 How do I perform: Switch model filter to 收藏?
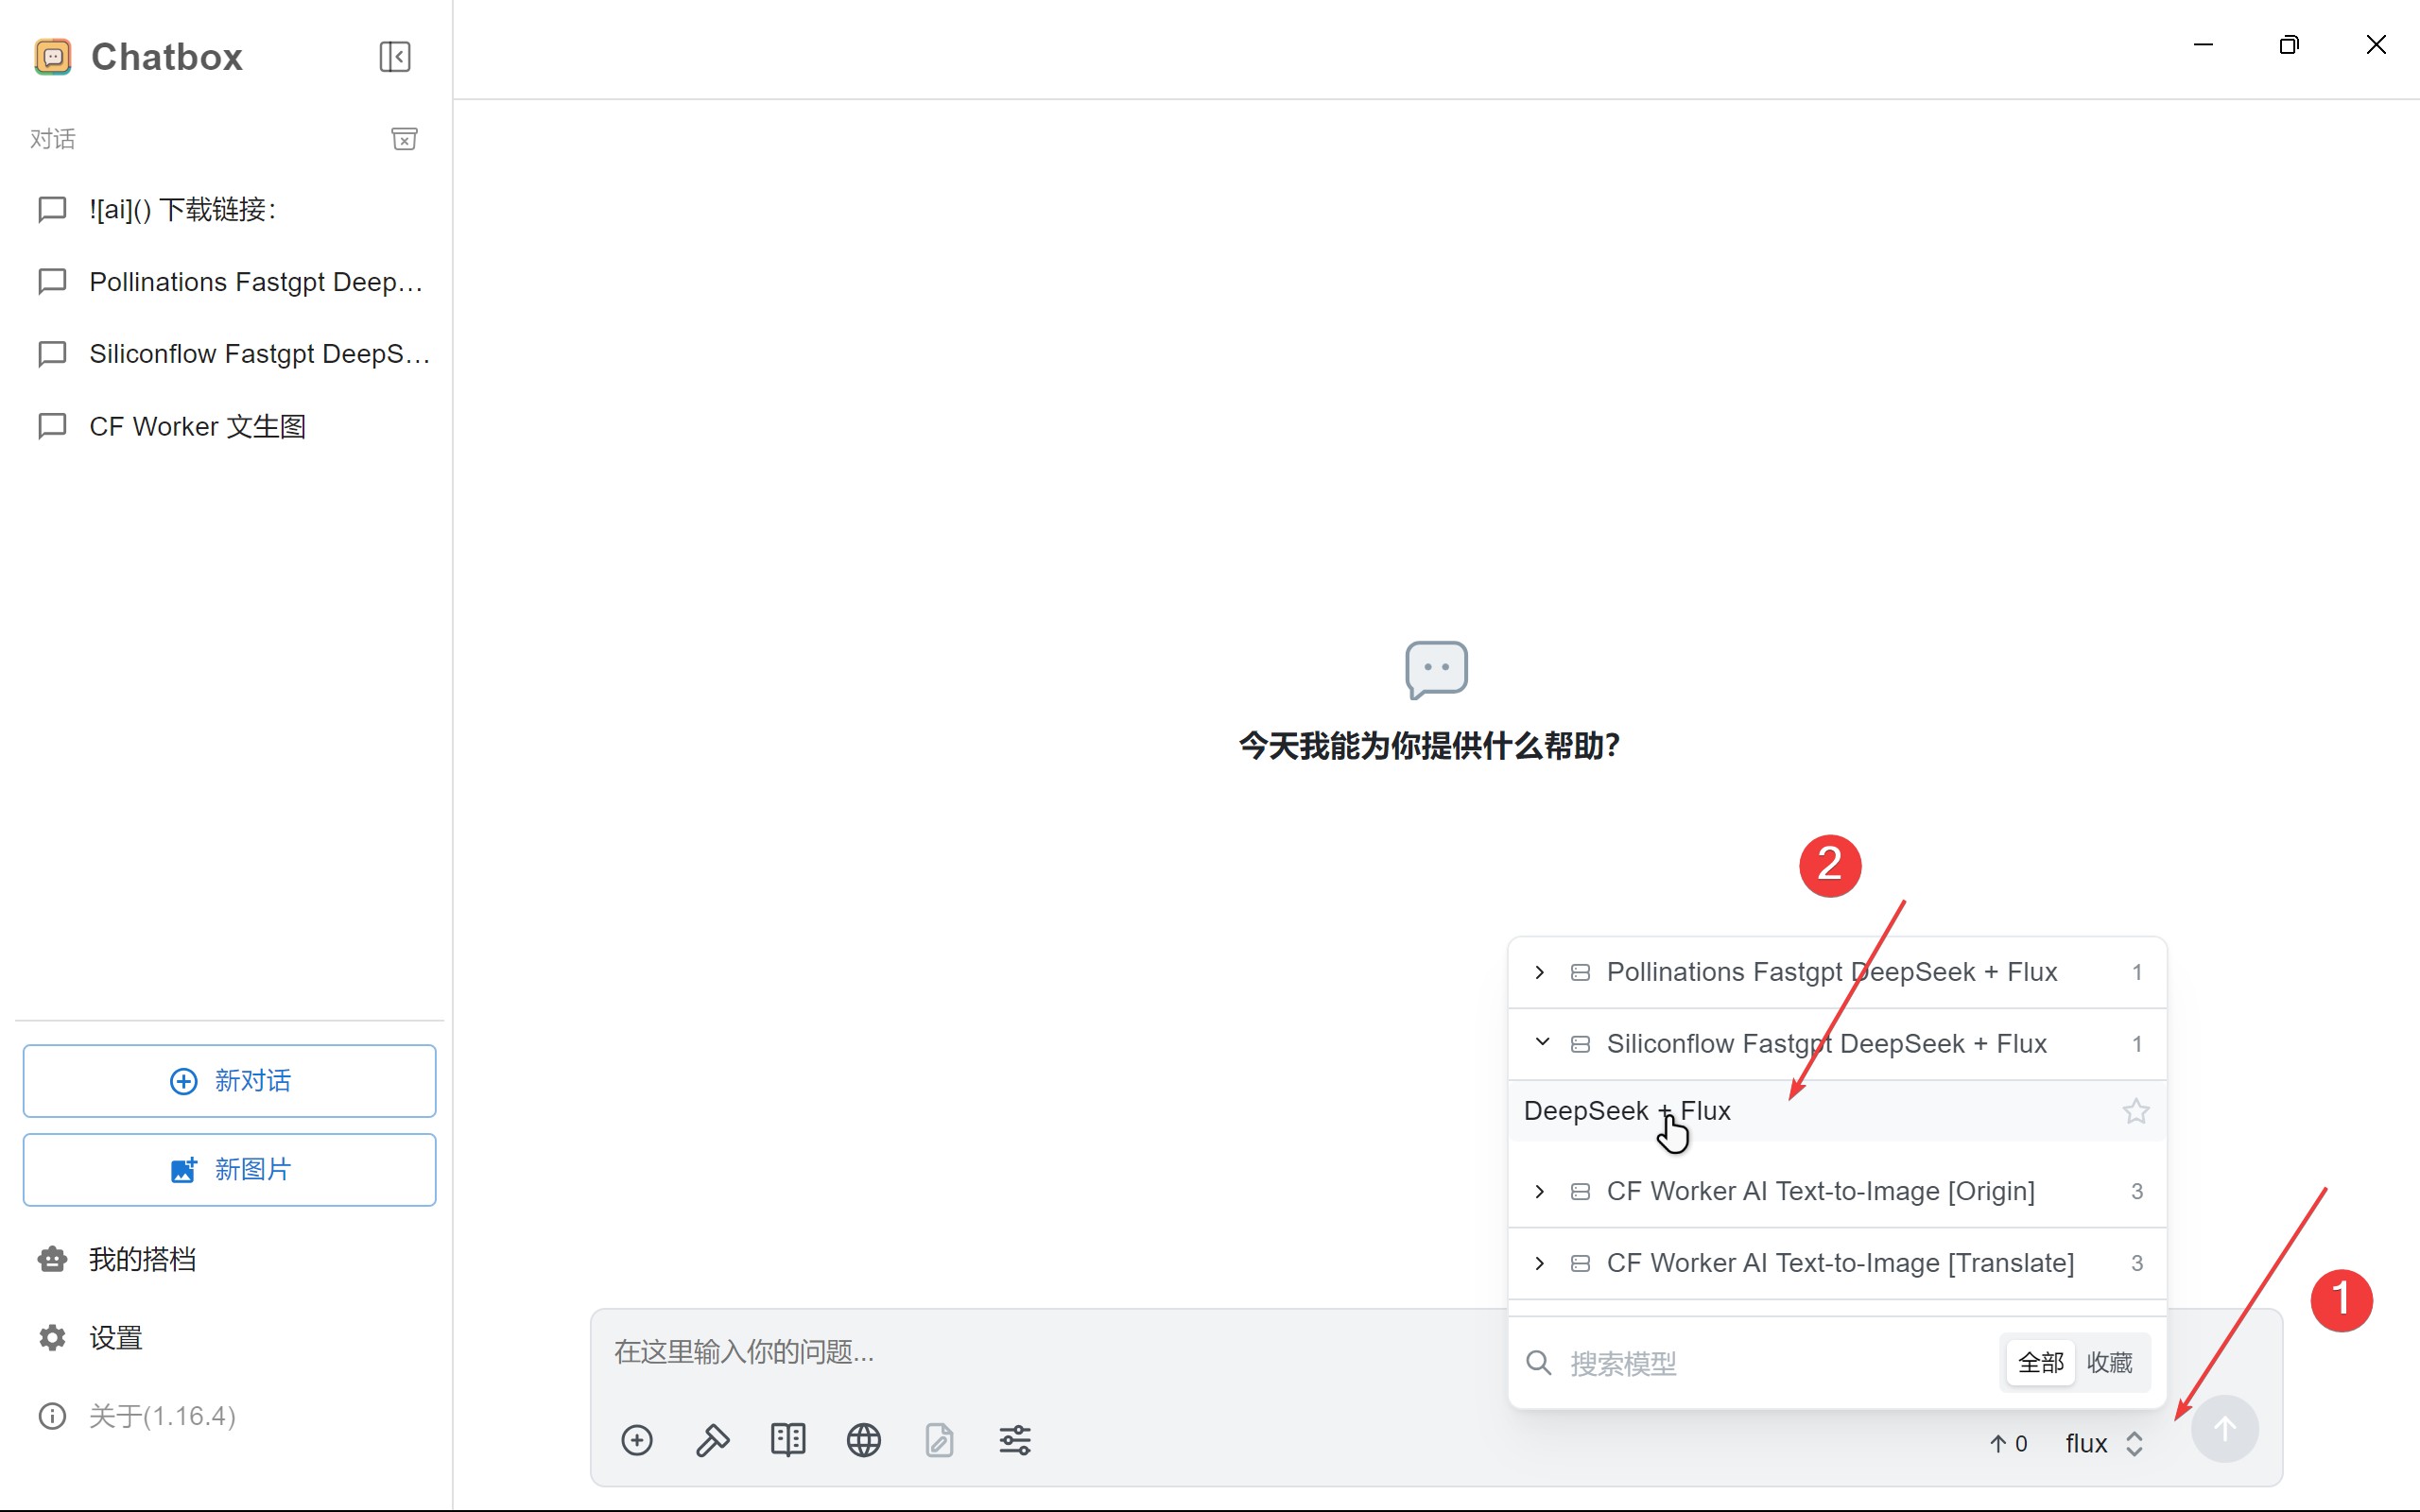[2110, 1362]
